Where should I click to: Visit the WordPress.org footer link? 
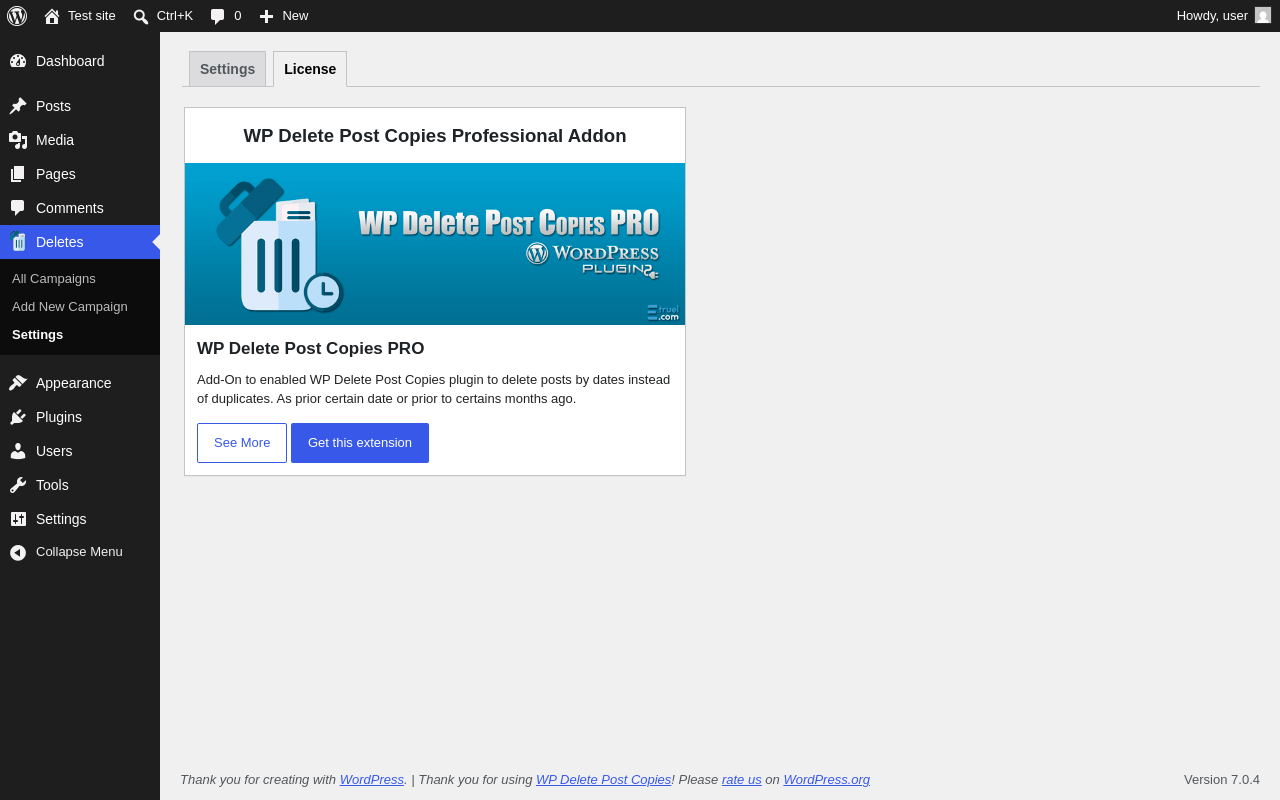click(827, 780)
